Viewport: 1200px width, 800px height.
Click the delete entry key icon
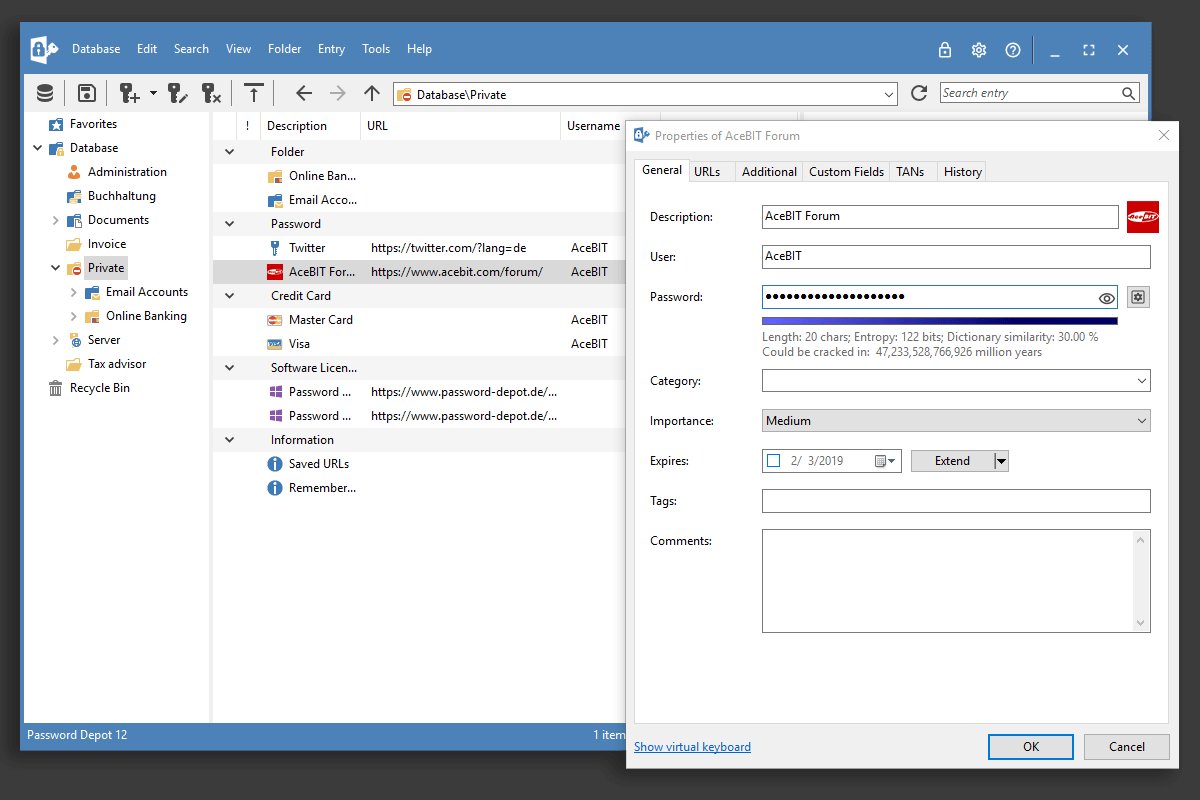pyautogui.click(x=211, y=93)
